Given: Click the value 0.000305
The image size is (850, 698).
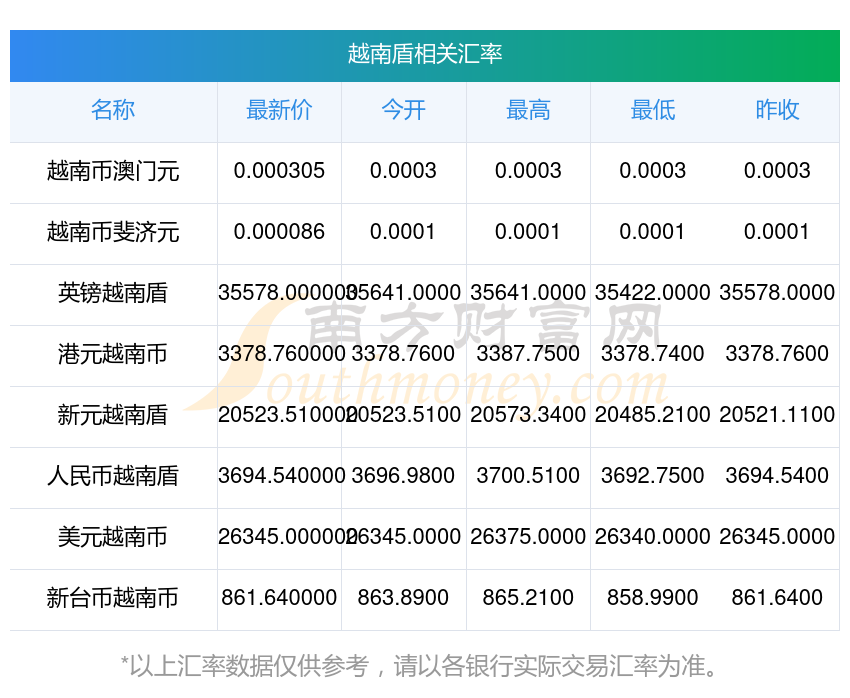Looking at the screenshot, I should (279, 171).
